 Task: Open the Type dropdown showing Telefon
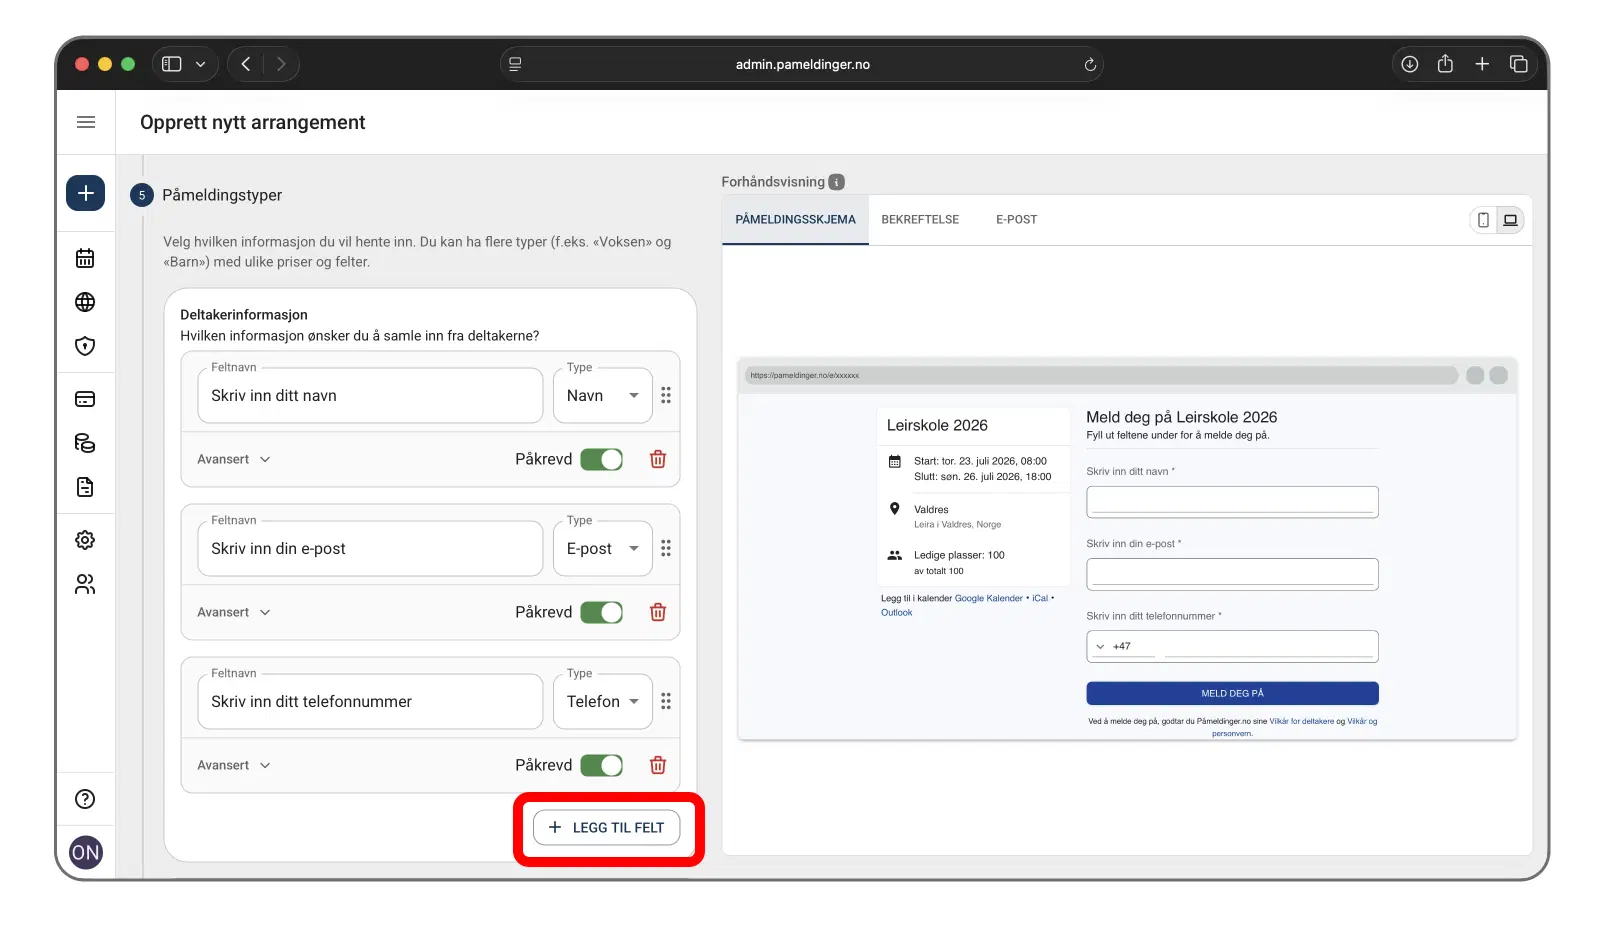(602, 702)
